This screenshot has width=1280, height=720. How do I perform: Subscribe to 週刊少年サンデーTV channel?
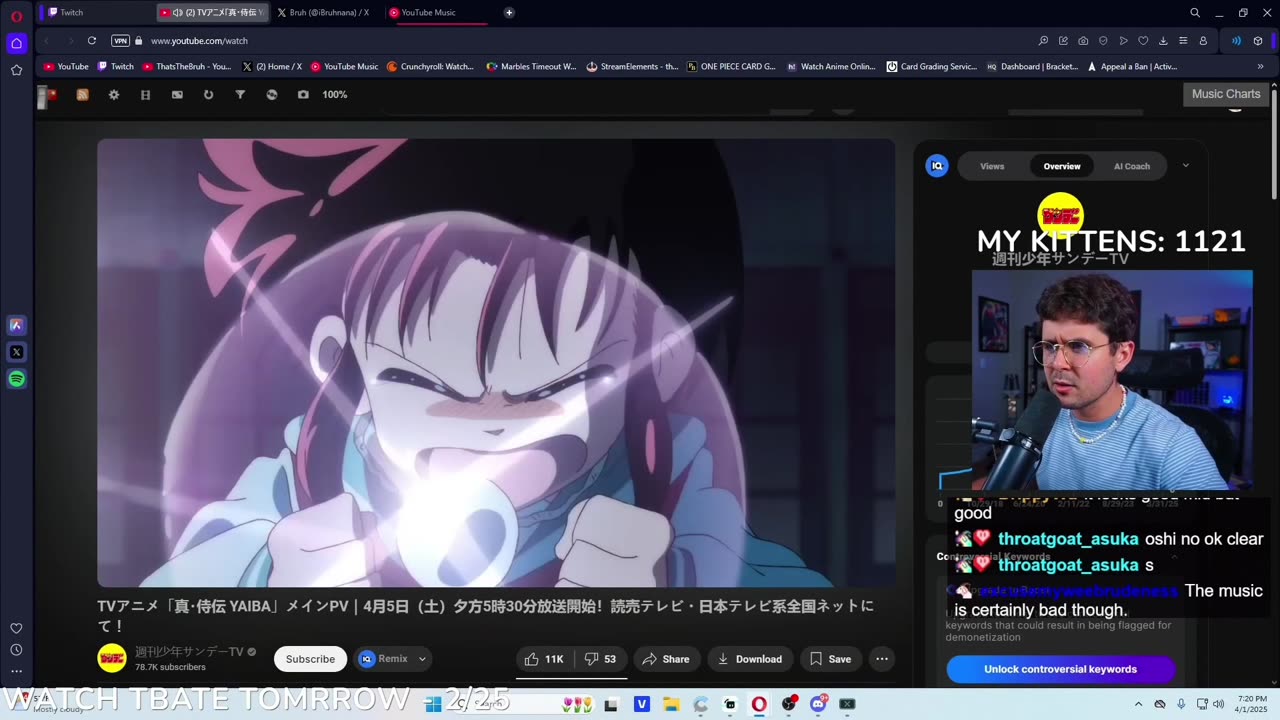310,659
